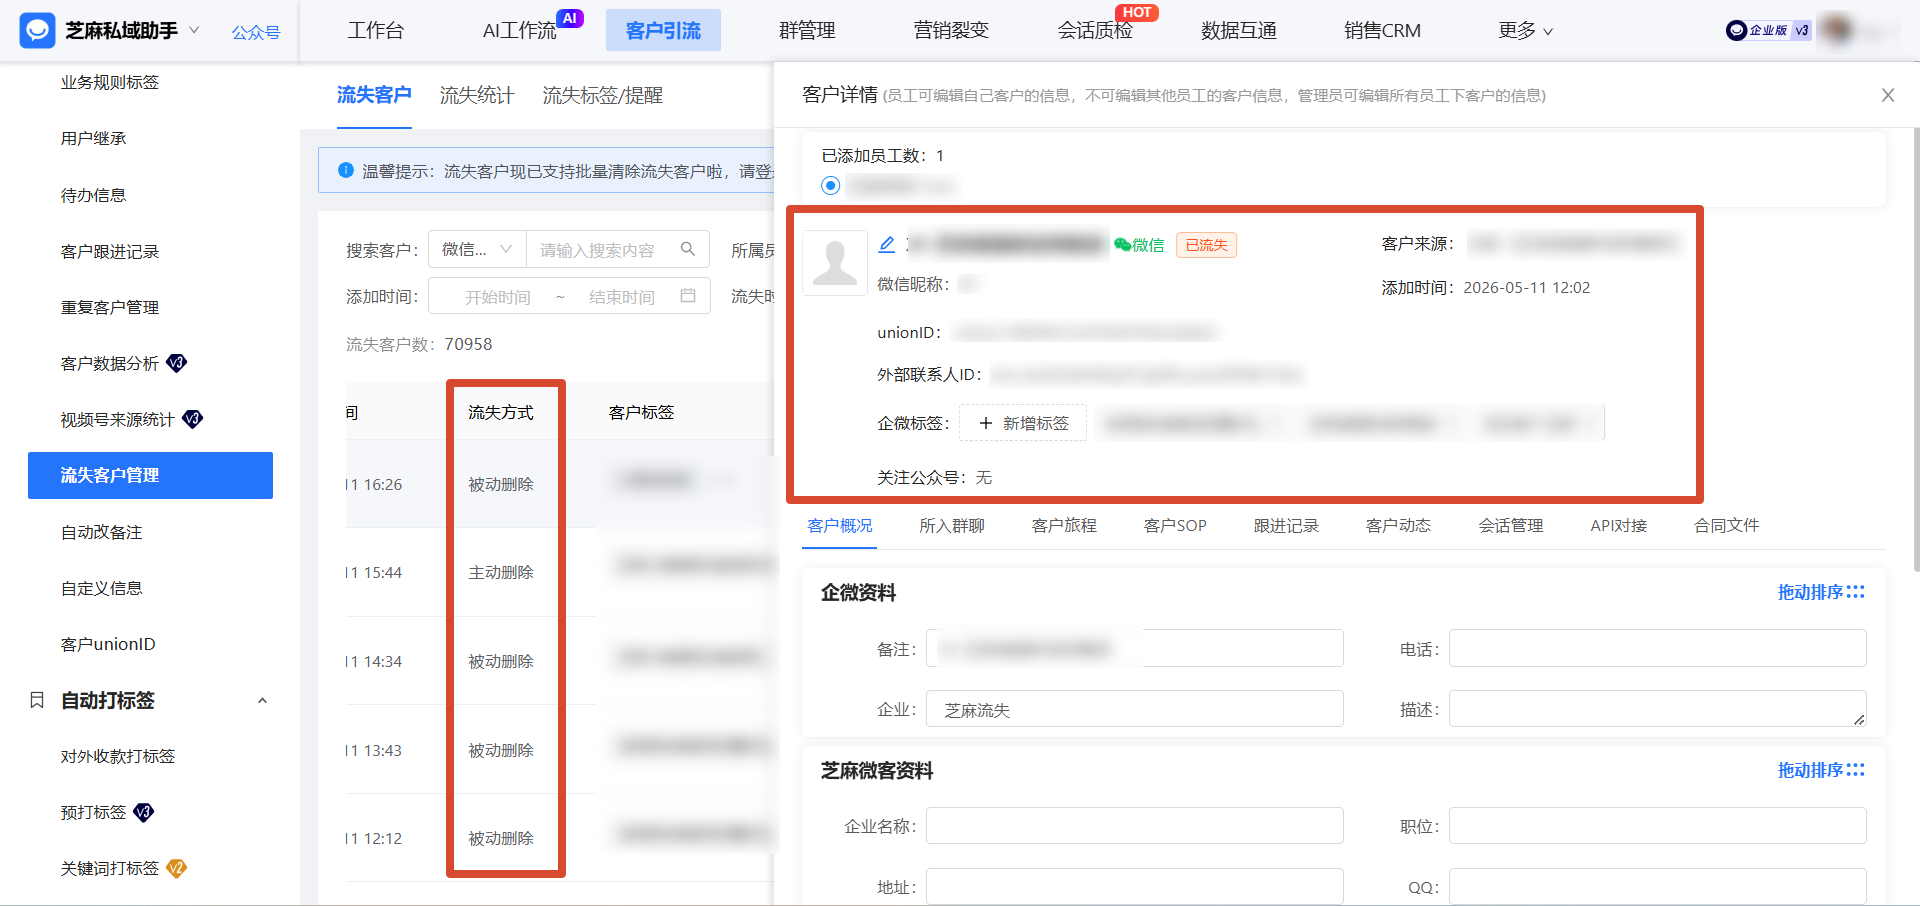This screenshot has height=906, width=1920.
Task: Click the 电话 input field
Action: pos(1657,648)
